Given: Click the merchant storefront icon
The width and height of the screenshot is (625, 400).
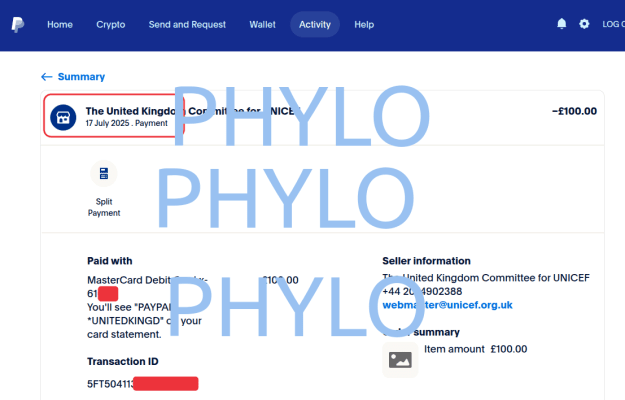Looking at the screenshot, I should click(63, 118).
